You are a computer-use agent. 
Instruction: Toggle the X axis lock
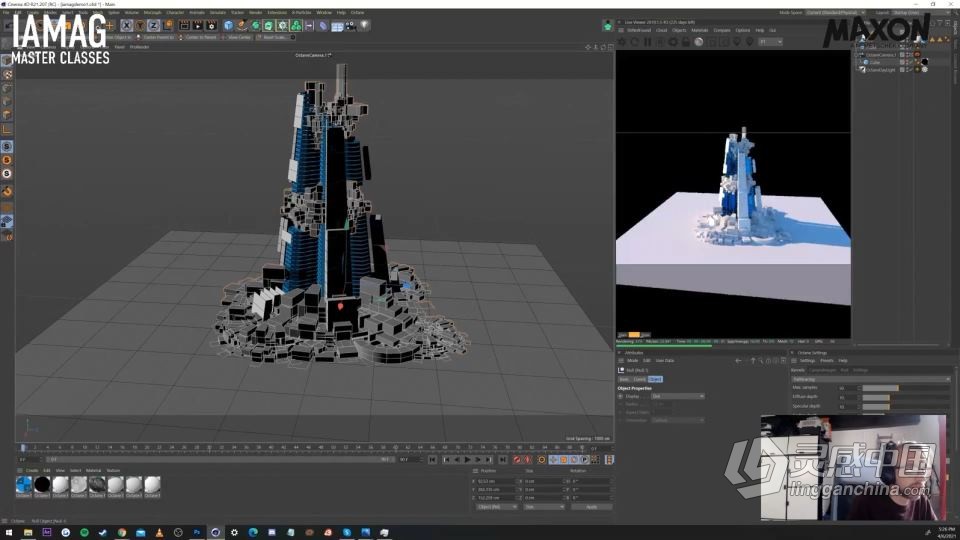click(x=126, y=25)
